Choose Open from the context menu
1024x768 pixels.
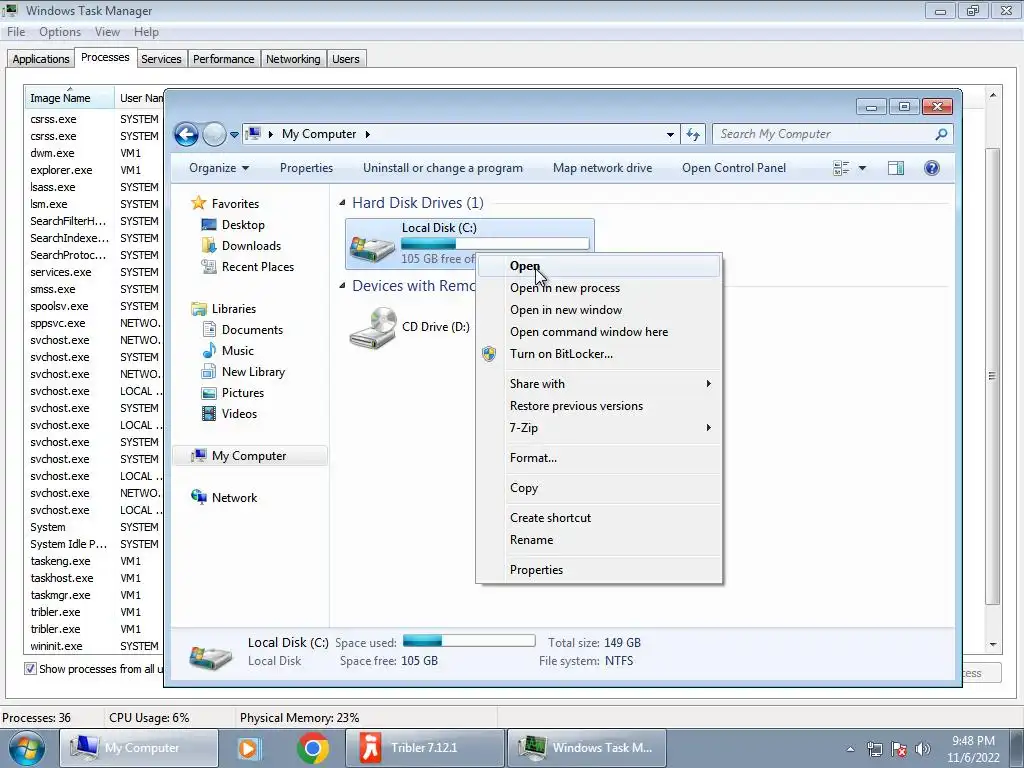(599, 266)
